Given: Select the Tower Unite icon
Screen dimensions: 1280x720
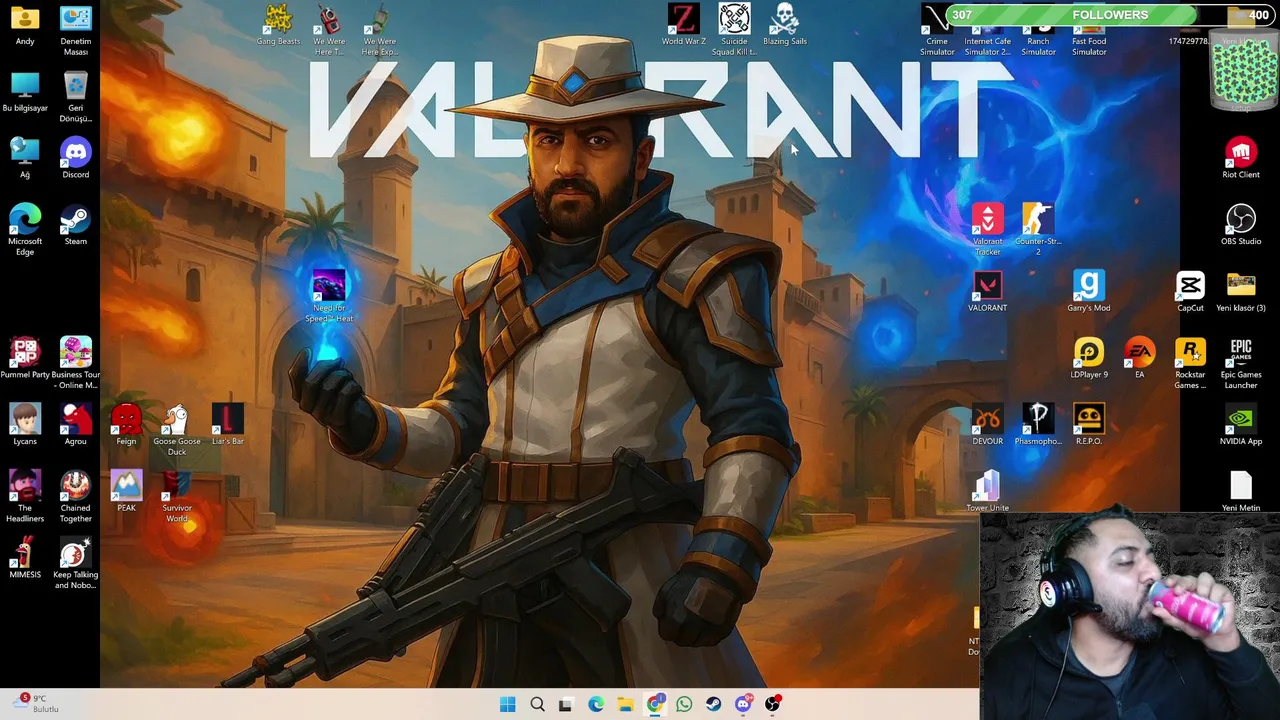Looking at the screenshot, I should (x=987, y=492).
